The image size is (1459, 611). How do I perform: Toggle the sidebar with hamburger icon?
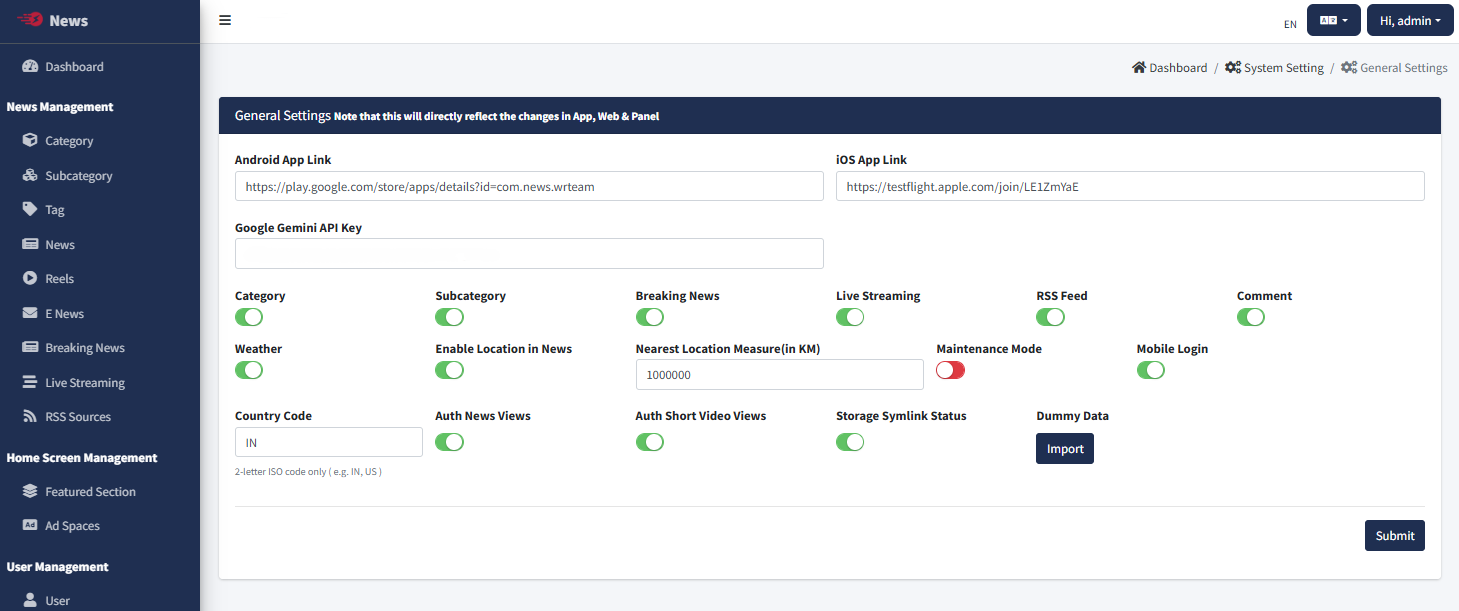pyautogui.click(x=225, y=20)
